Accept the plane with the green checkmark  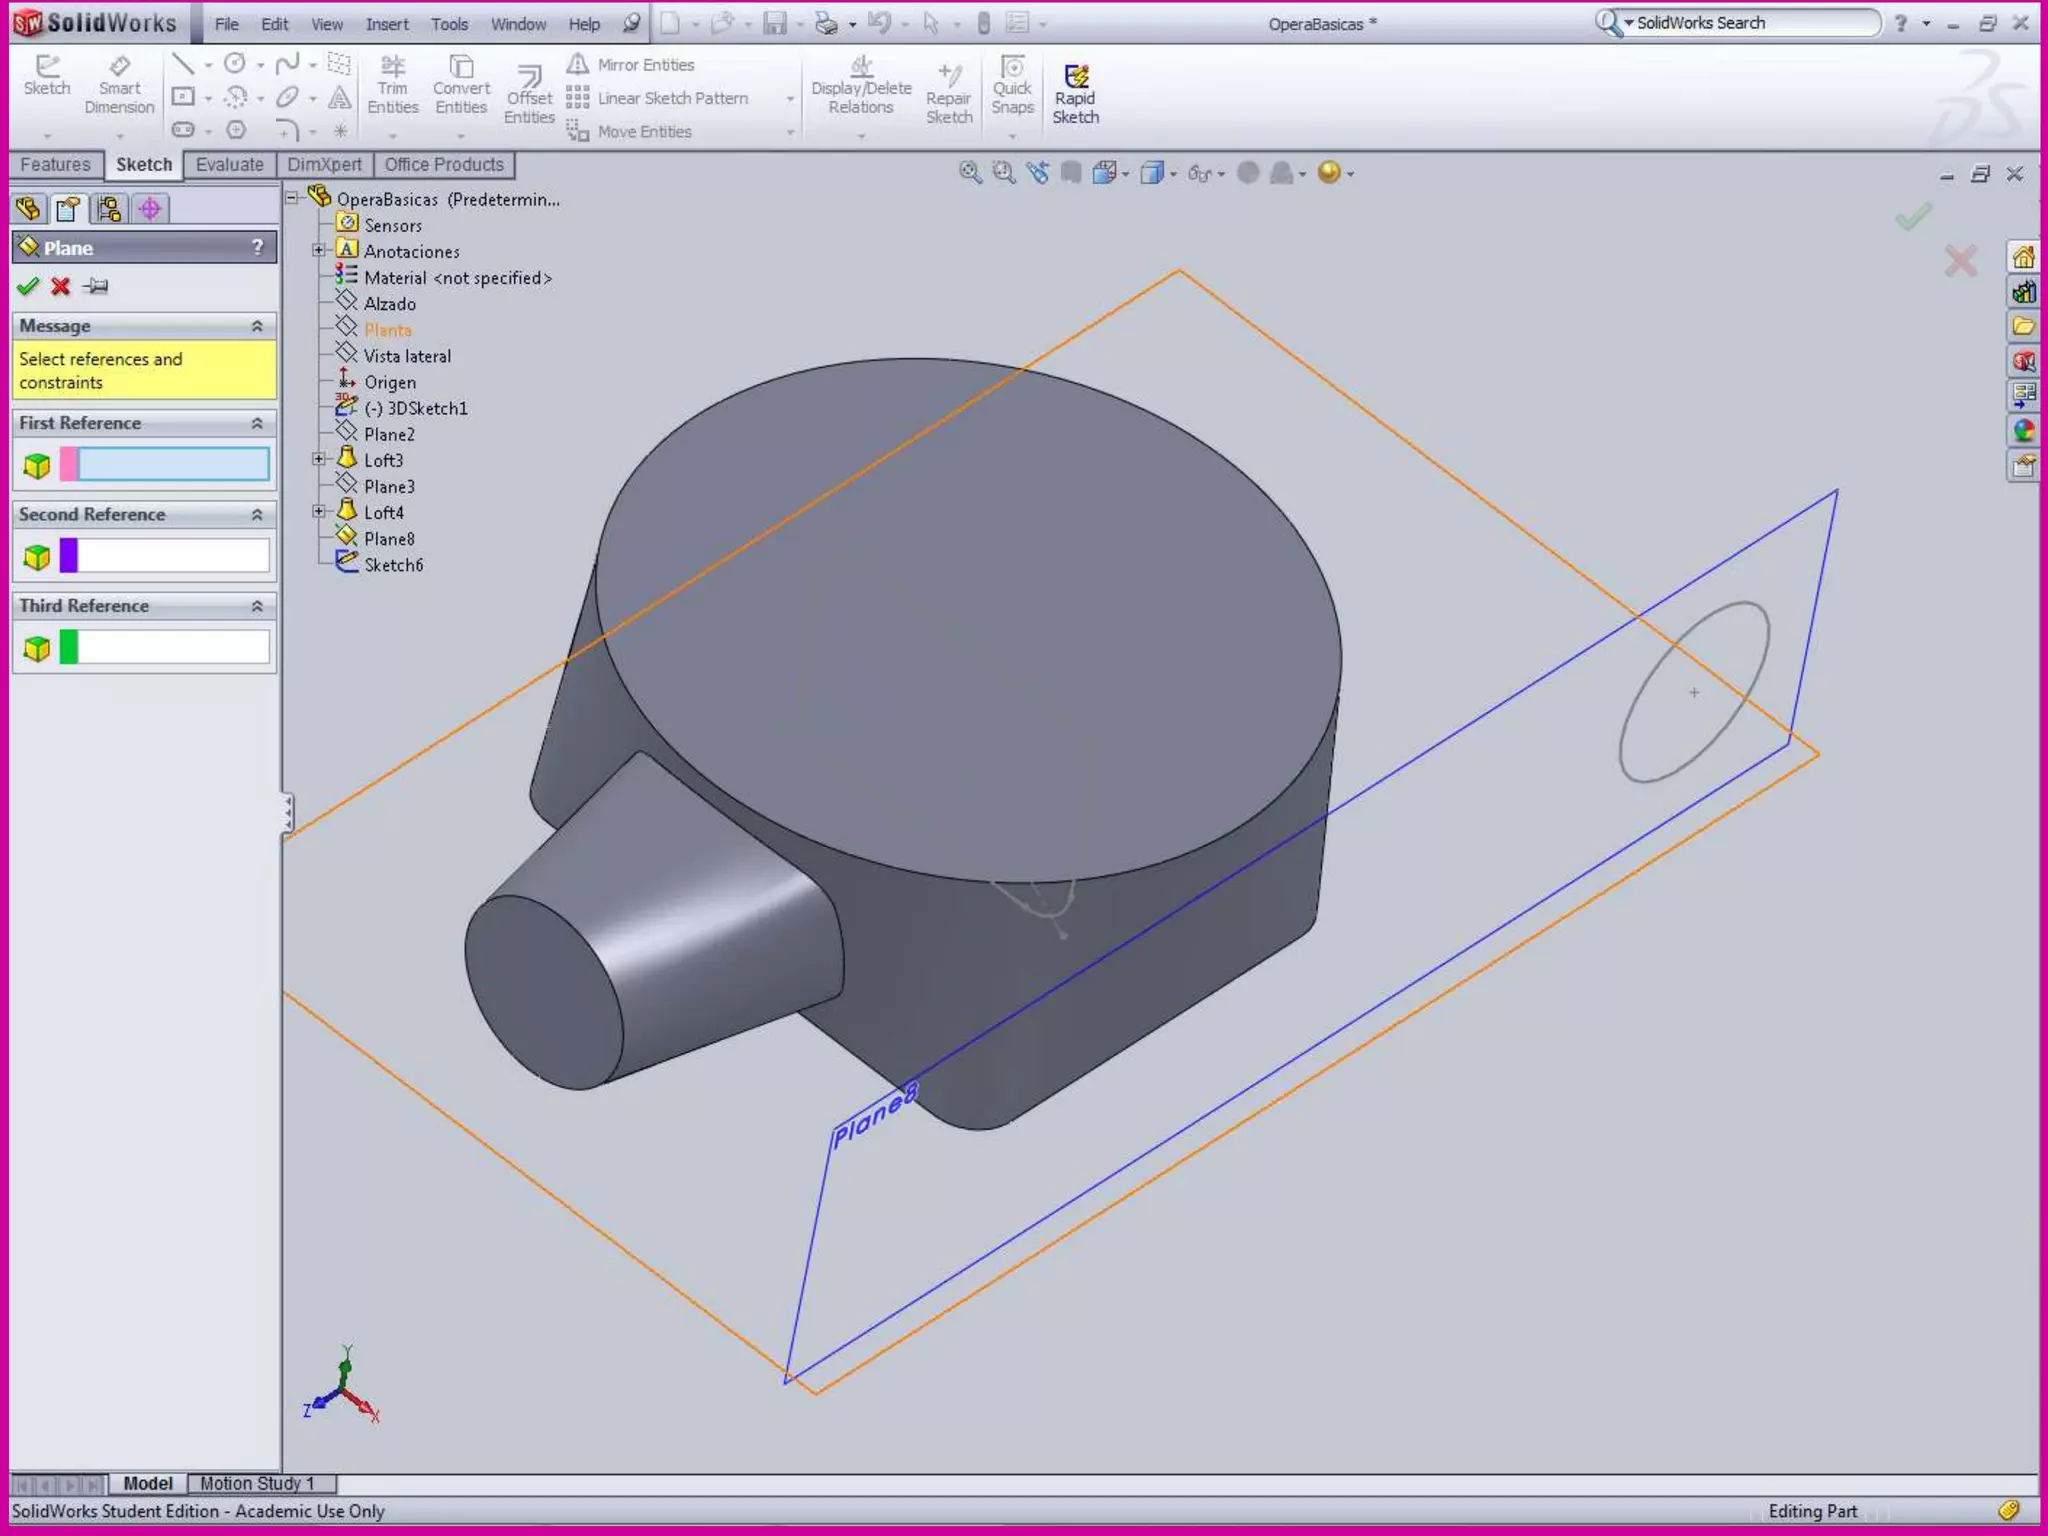(28, 287)
